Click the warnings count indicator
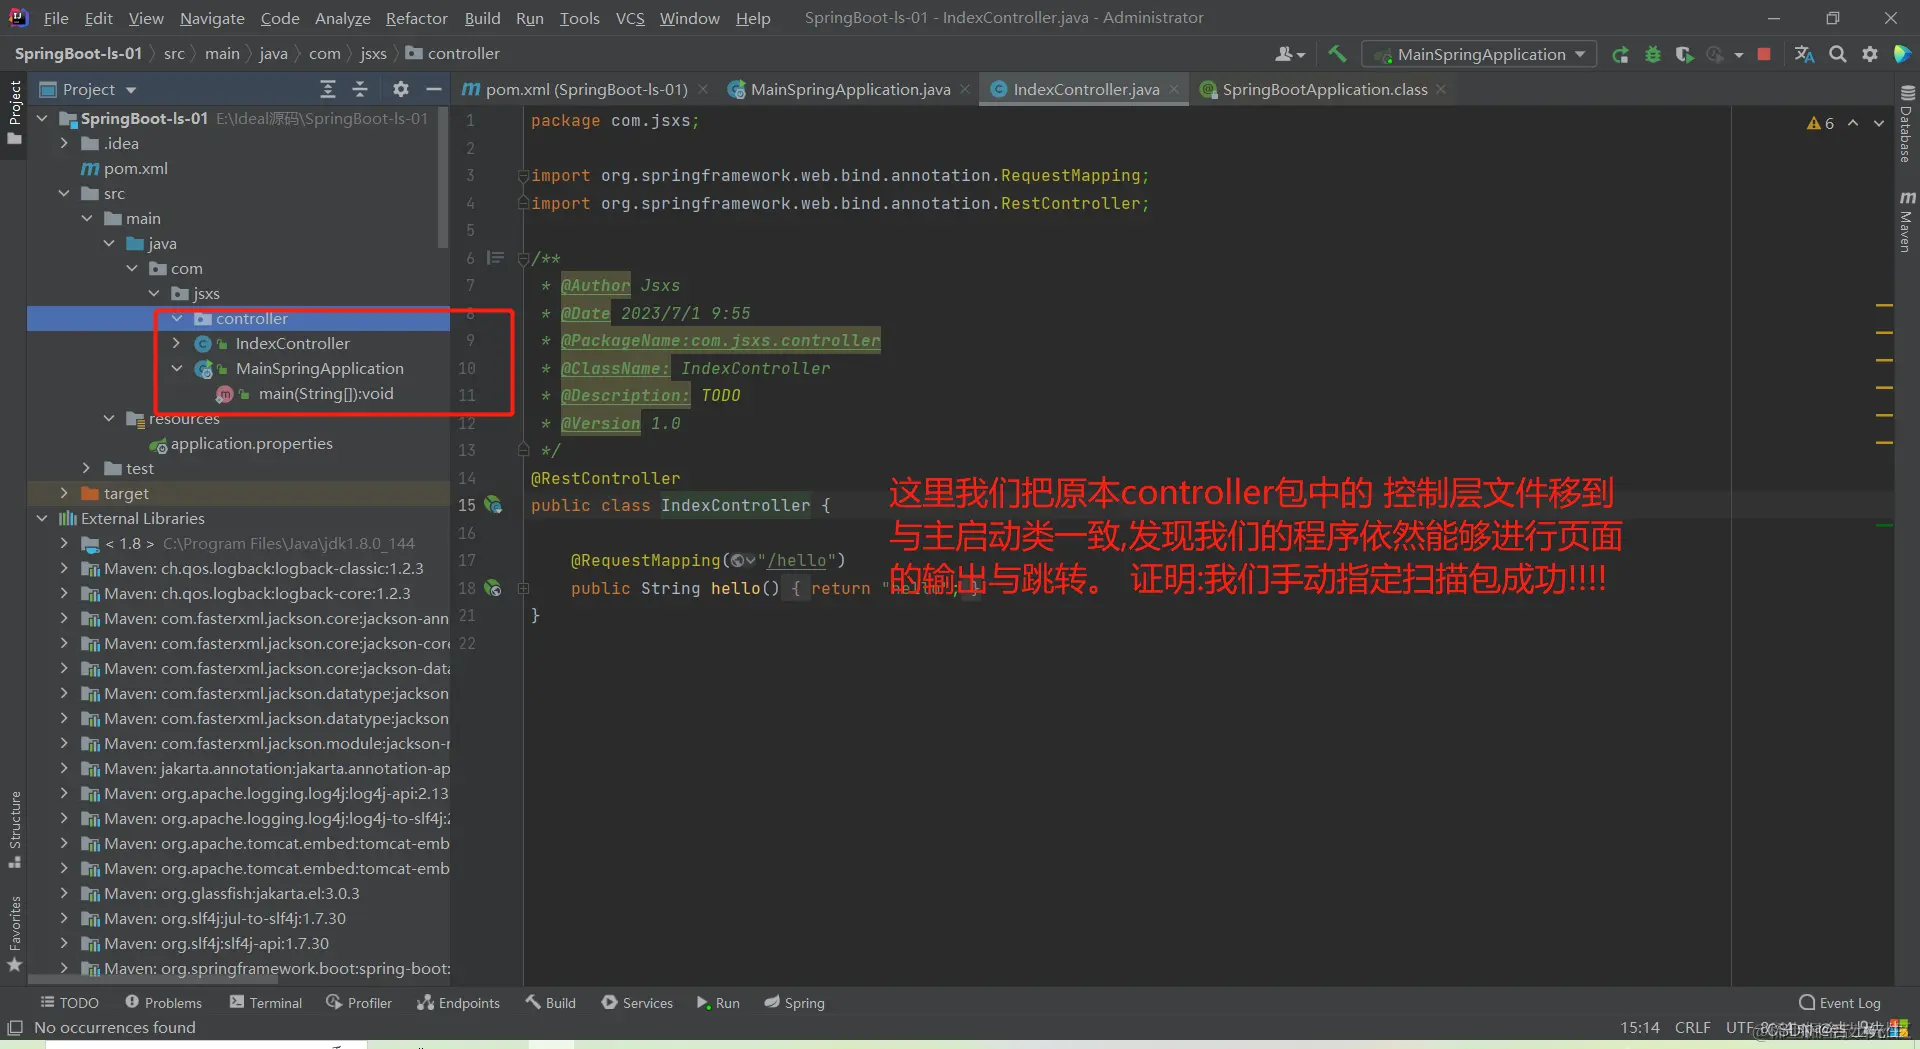 pyautogui.click(x=1820, y=123)
